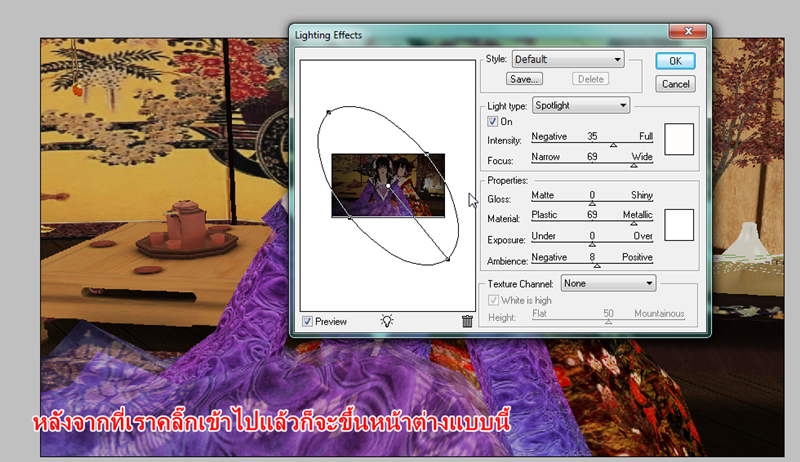Click the trash can icon to delete the light

point(467,321)
